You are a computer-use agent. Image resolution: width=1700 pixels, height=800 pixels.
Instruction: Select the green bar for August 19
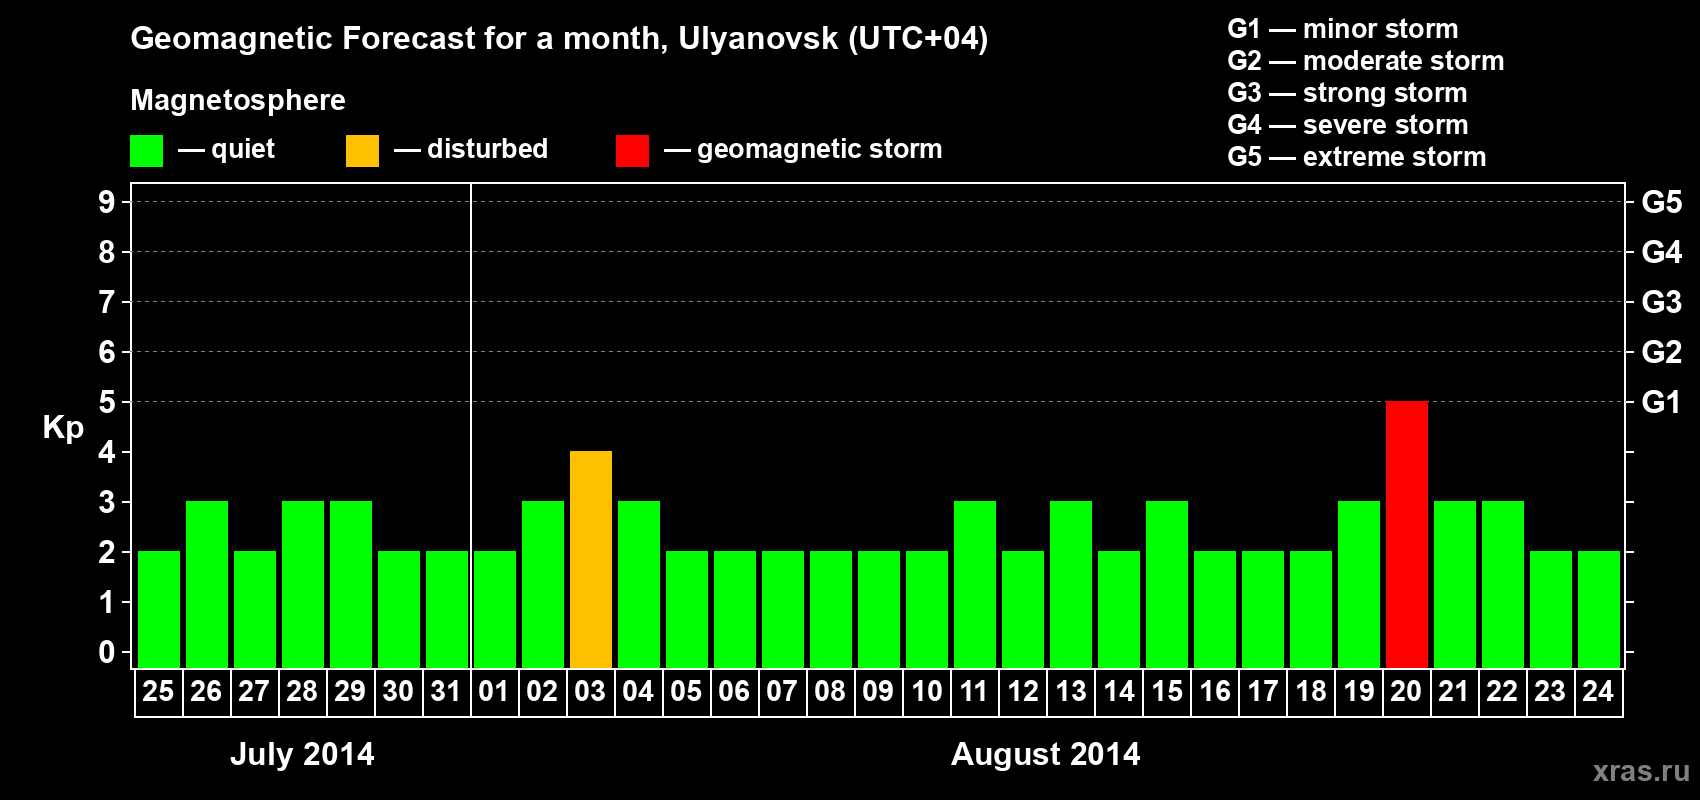(x=1358, y=584)
